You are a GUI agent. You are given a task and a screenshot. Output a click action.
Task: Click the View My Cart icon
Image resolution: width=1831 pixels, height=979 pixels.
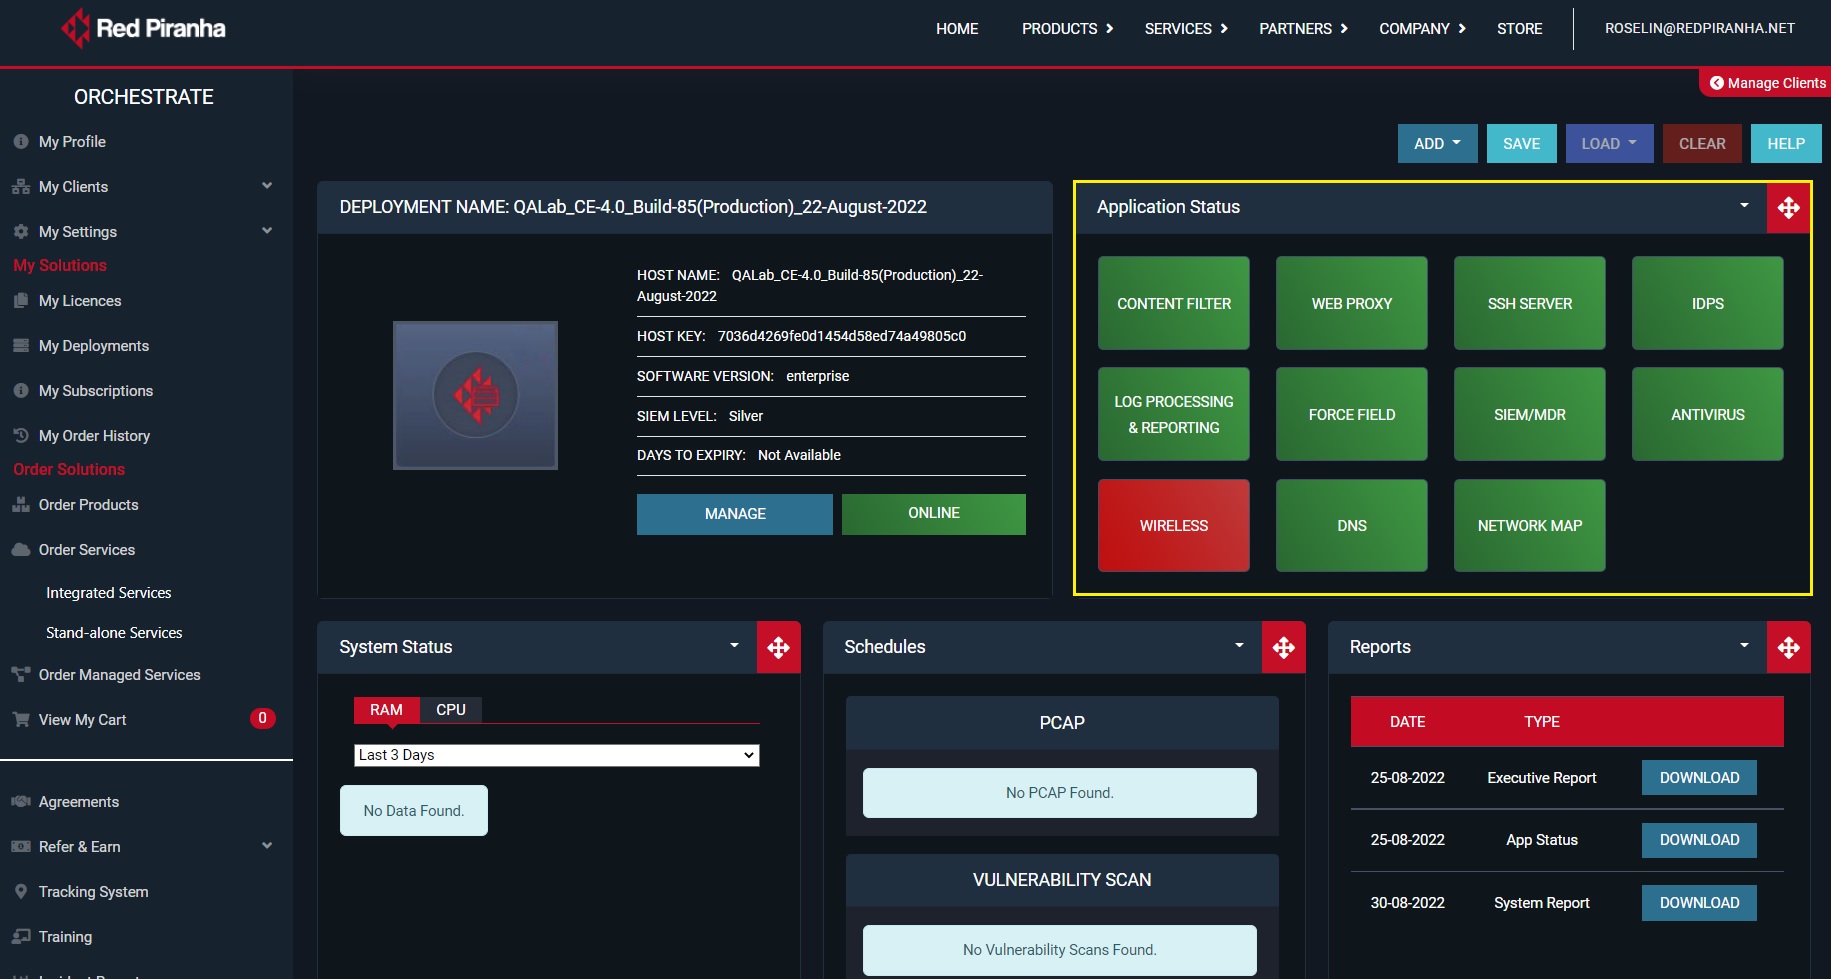click(21, 720)
